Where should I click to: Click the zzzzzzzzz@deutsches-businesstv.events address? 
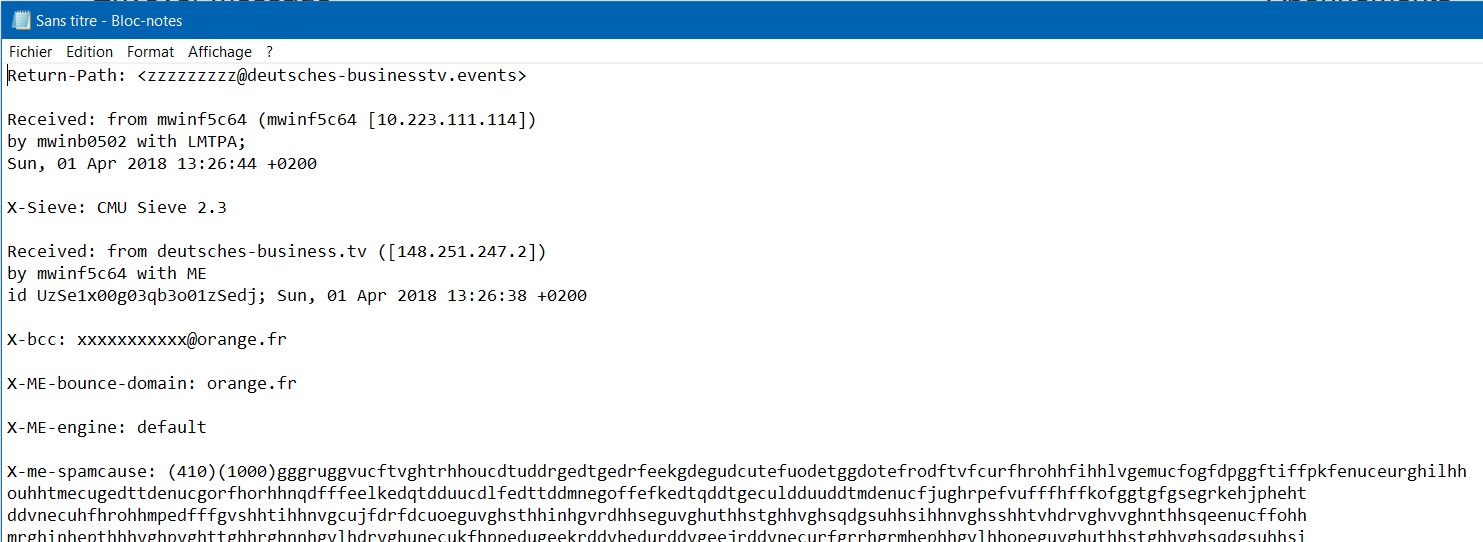point(332,76)
